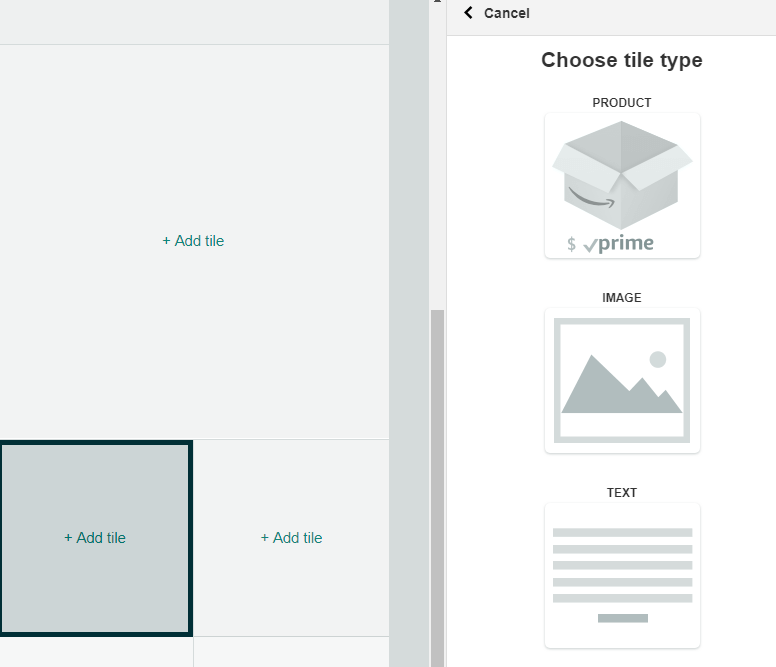Select the Product tile type box icon
Screen dimensions: 776x667
622,186
